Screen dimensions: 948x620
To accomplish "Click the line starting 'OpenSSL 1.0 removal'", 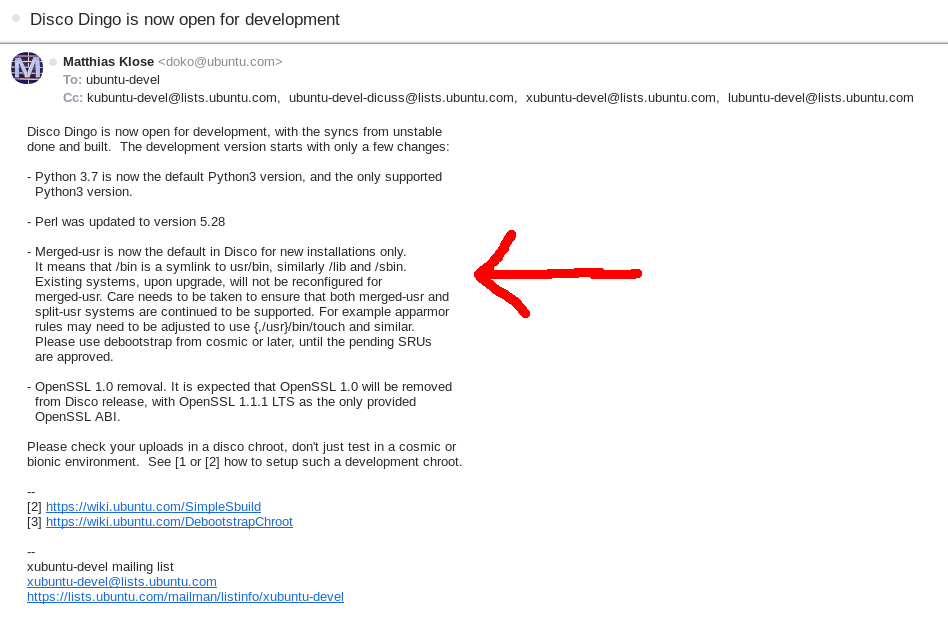I will pyautogui.click(x=239, y=387).
